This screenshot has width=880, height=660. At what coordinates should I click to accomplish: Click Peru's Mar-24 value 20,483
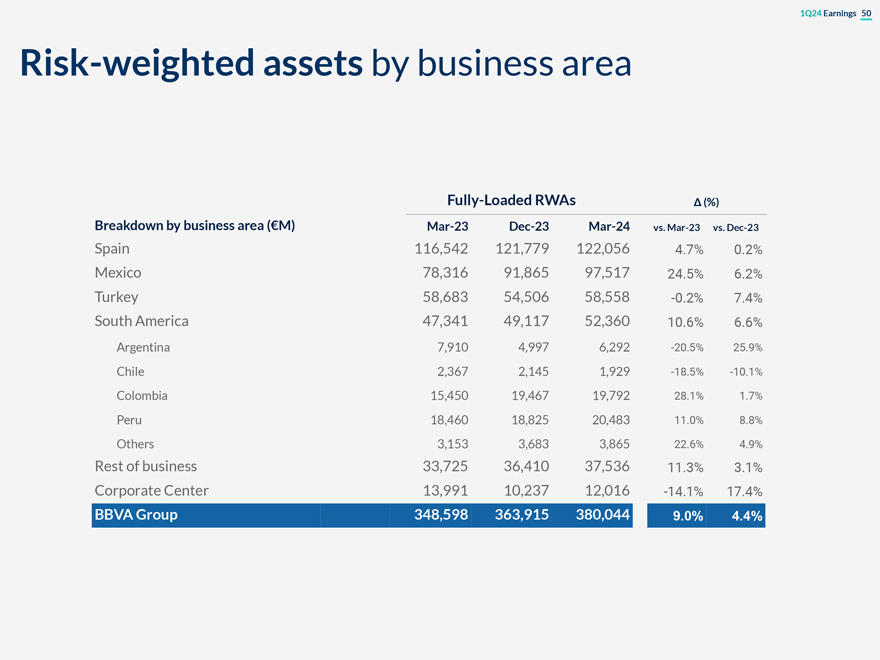tap(611, 420)
